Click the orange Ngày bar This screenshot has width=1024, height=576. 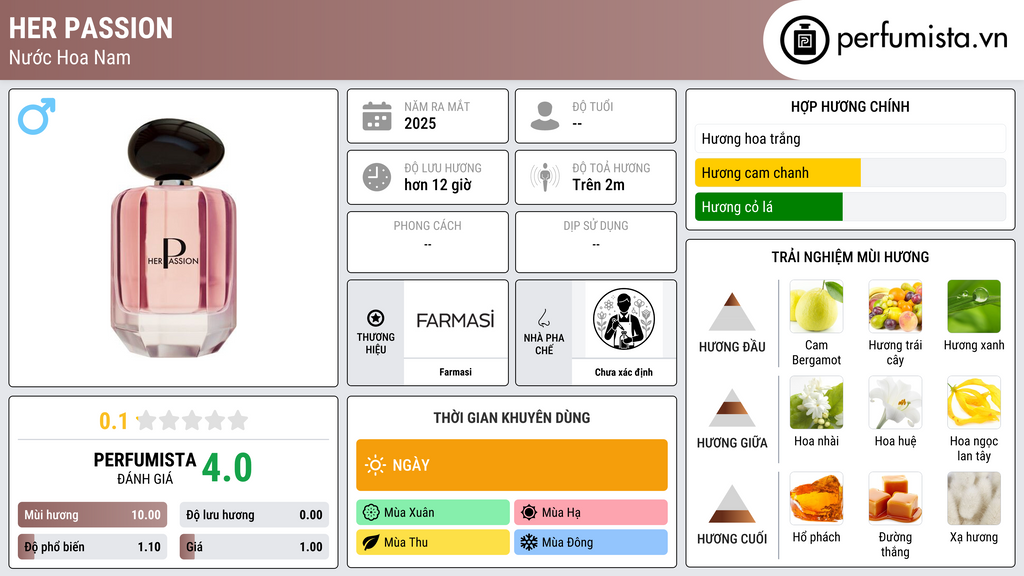512,465
